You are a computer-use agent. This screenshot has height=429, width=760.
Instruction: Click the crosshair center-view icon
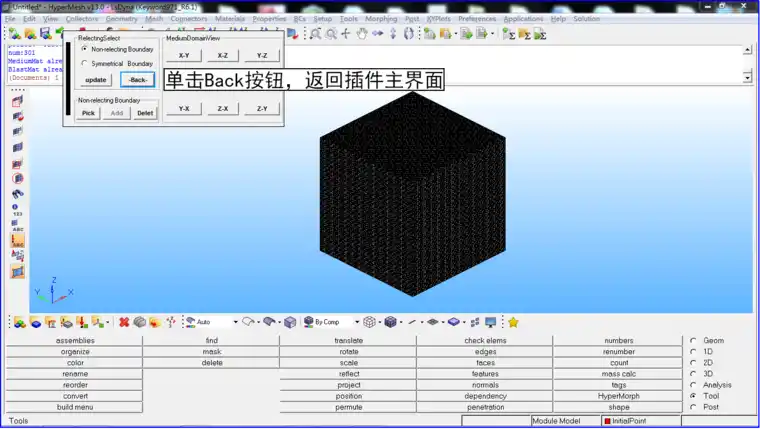pyautogui.click(x=346, y=33)
